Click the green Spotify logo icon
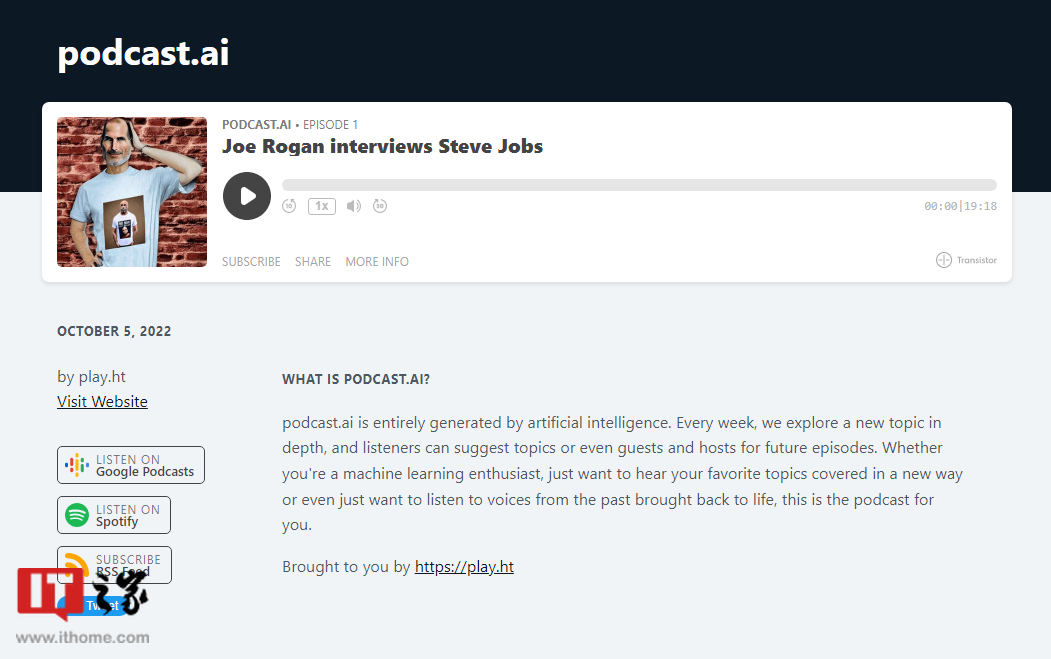1051x659 pixels. (77, 515)
